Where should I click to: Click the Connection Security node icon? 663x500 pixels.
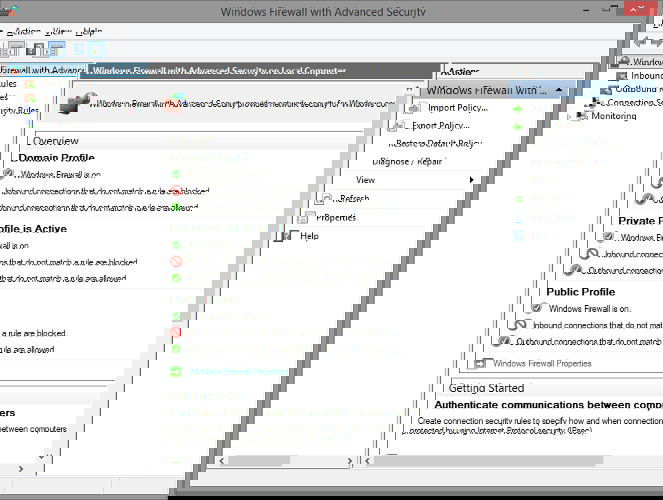click(595, 103)
